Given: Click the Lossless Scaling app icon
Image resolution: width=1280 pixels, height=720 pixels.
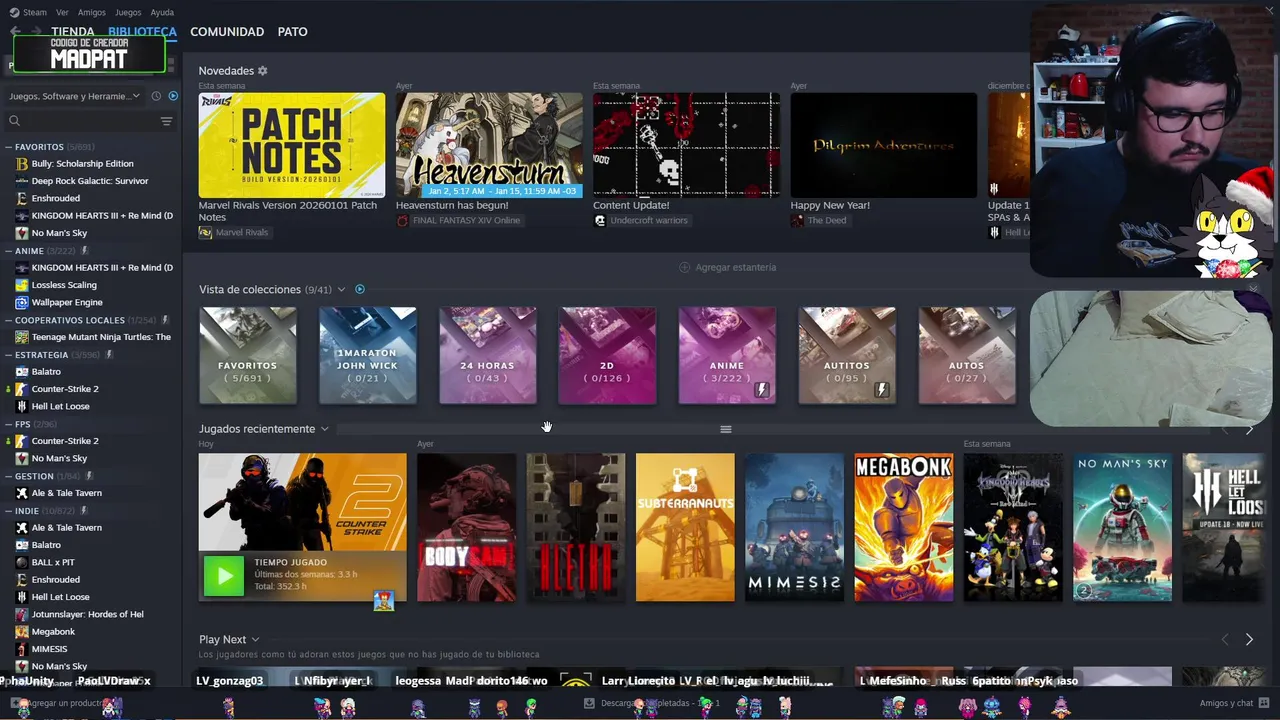Looking at the screenshot, I should coord(22,285).
